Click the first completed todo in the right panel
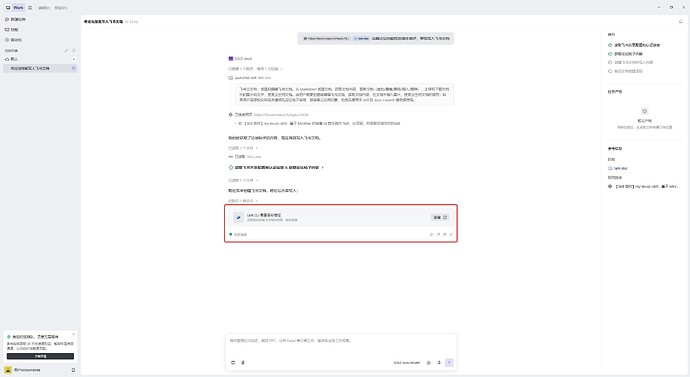Viewport: 690px width, 377px height. point(634,45)
